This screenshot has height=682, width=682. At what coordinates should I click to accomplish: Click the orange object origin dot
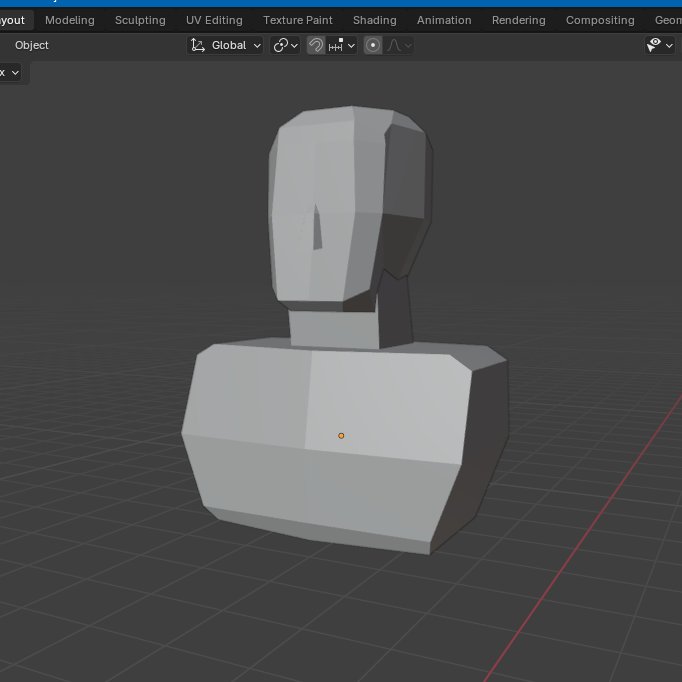pos(341,436)
